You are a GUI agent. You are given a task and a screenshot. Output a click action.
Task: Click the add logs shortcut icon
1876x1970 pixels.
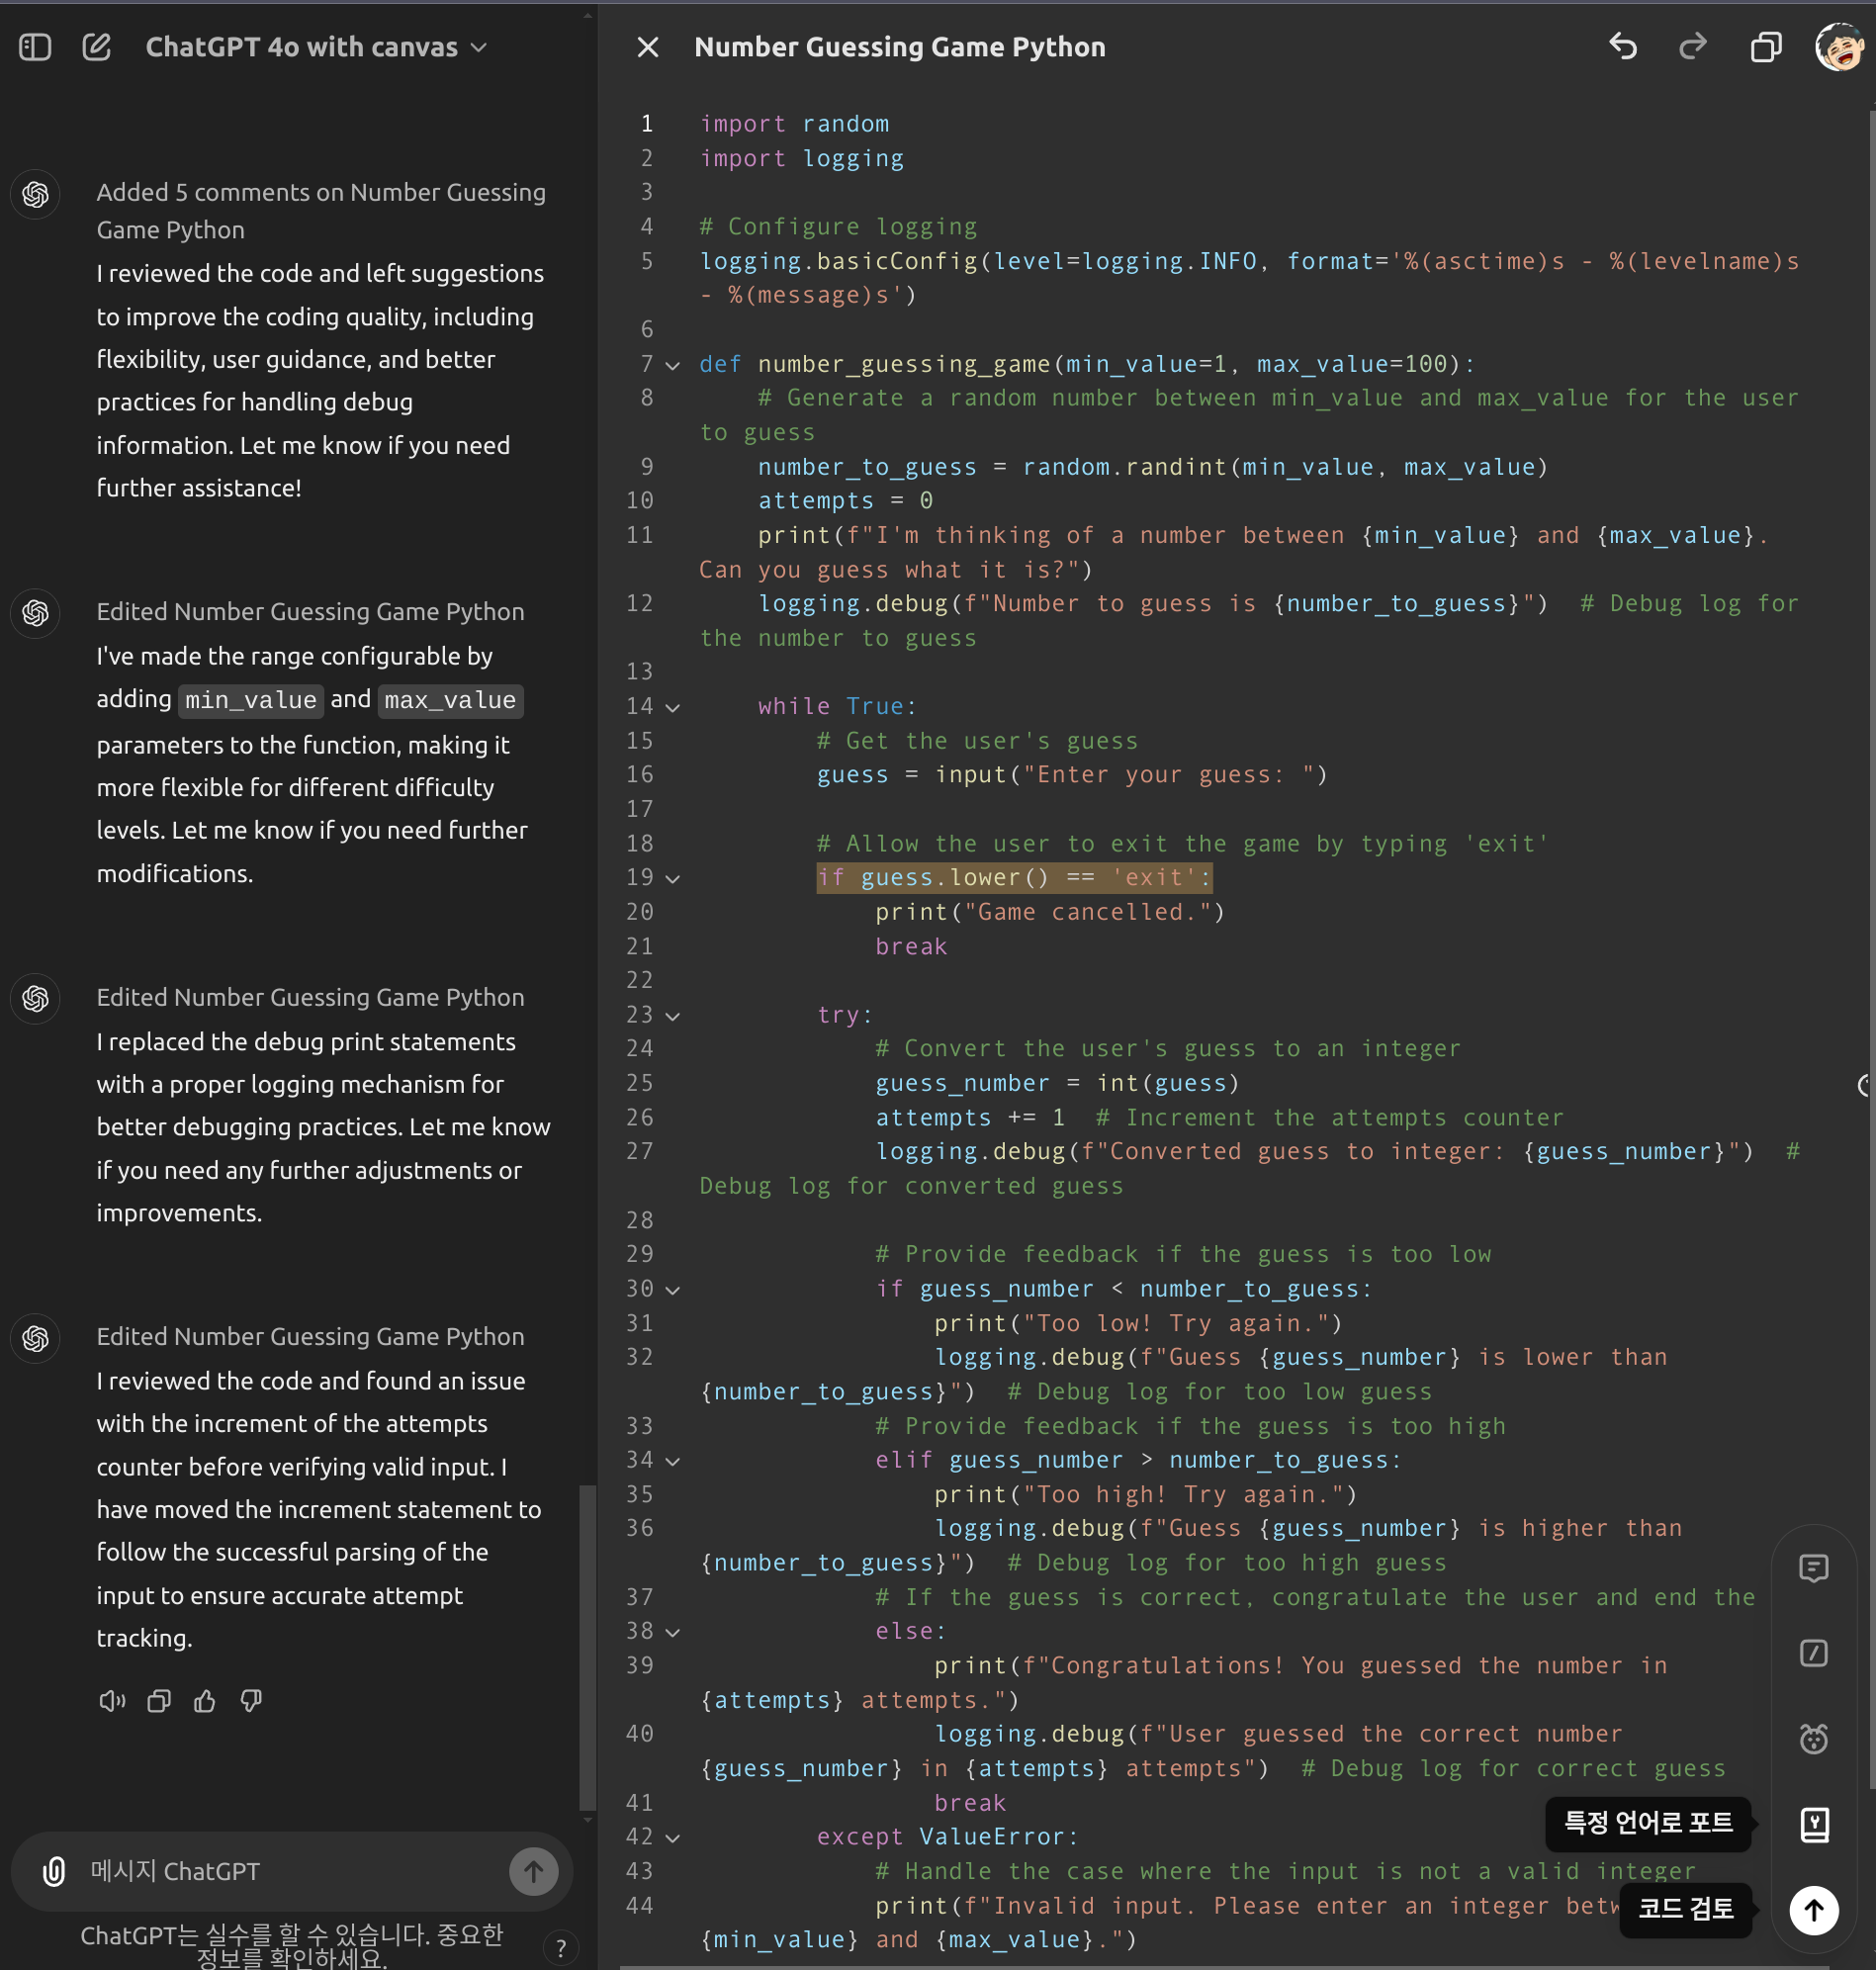(x=1813, y=1653)
